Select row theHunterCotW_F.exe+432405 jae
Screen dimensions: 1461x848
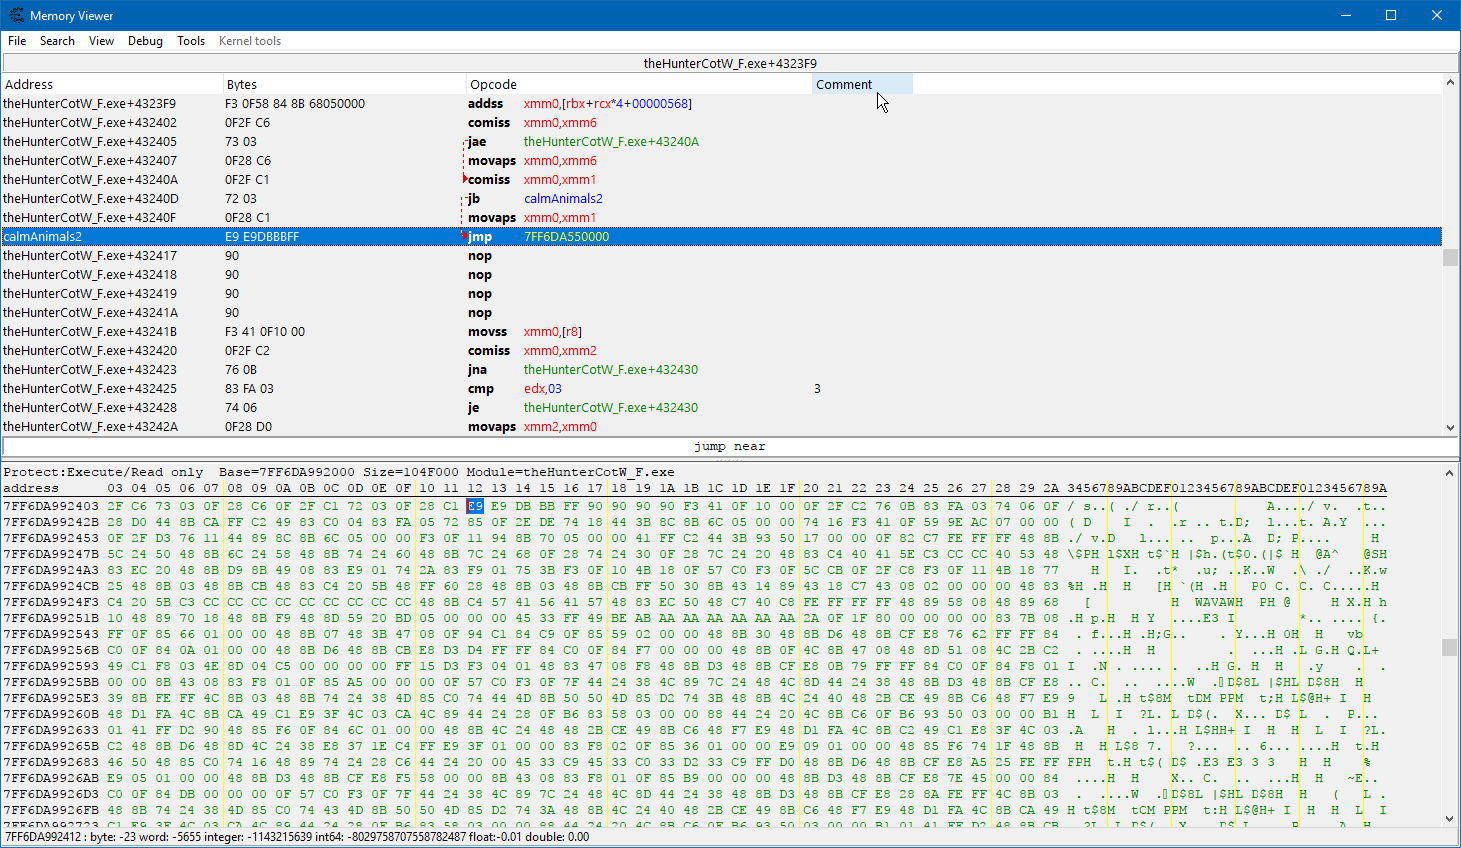(721, 142)
